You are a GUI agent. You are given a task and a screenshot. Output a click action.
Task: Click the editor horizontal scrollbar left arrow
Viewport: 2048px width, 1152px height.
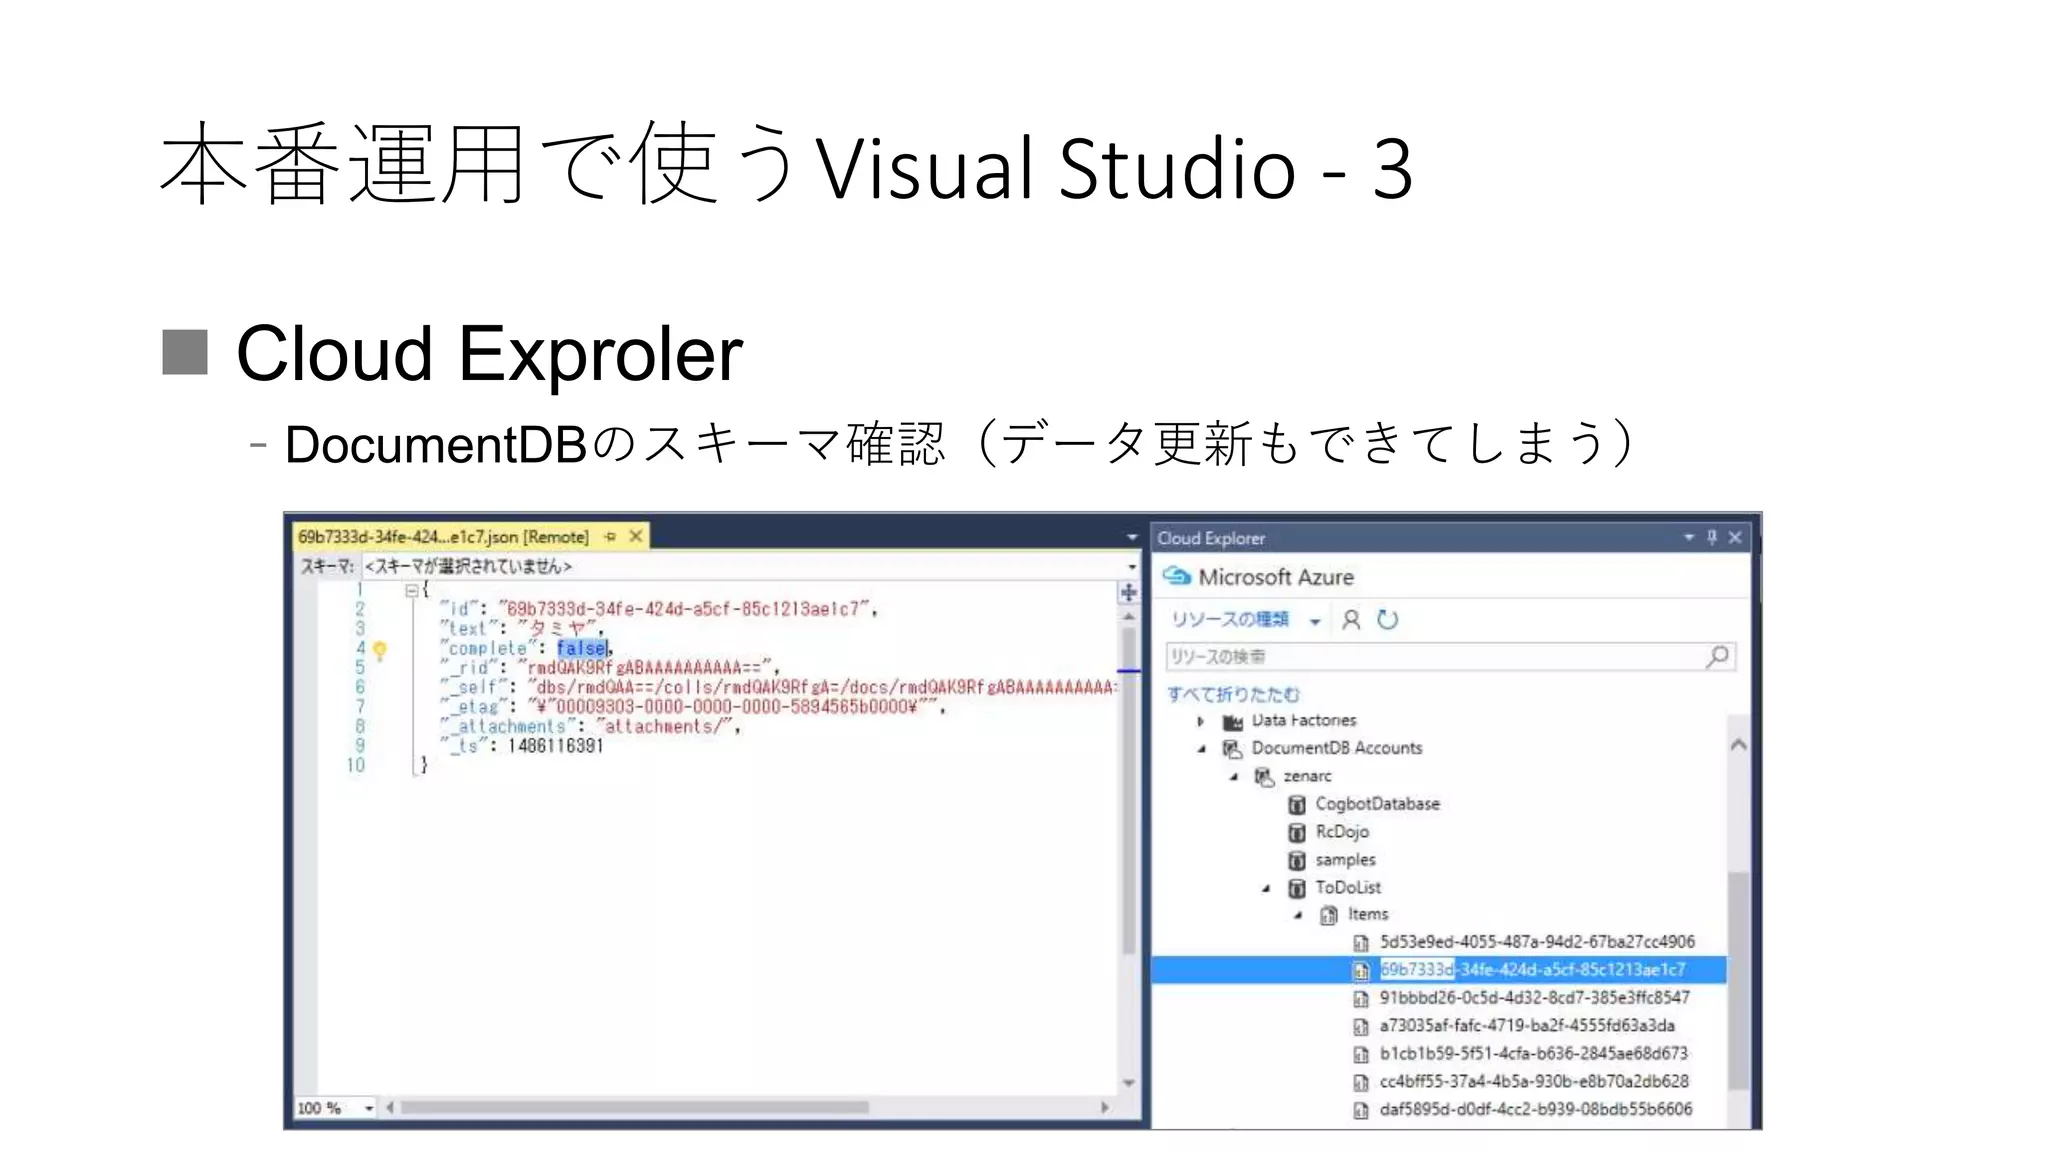tap(390, 1108)
